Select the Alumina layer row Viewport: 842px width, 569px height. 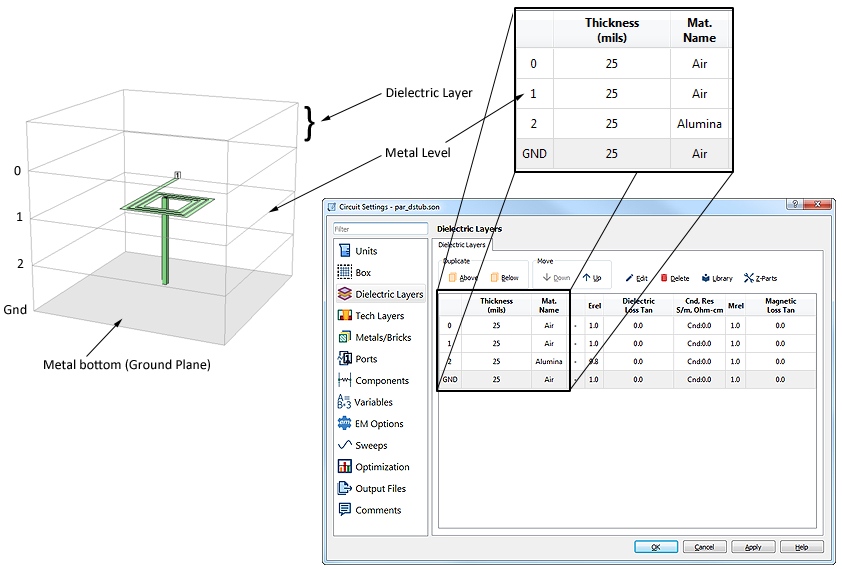pyautogui.click(x=549, y=361)
